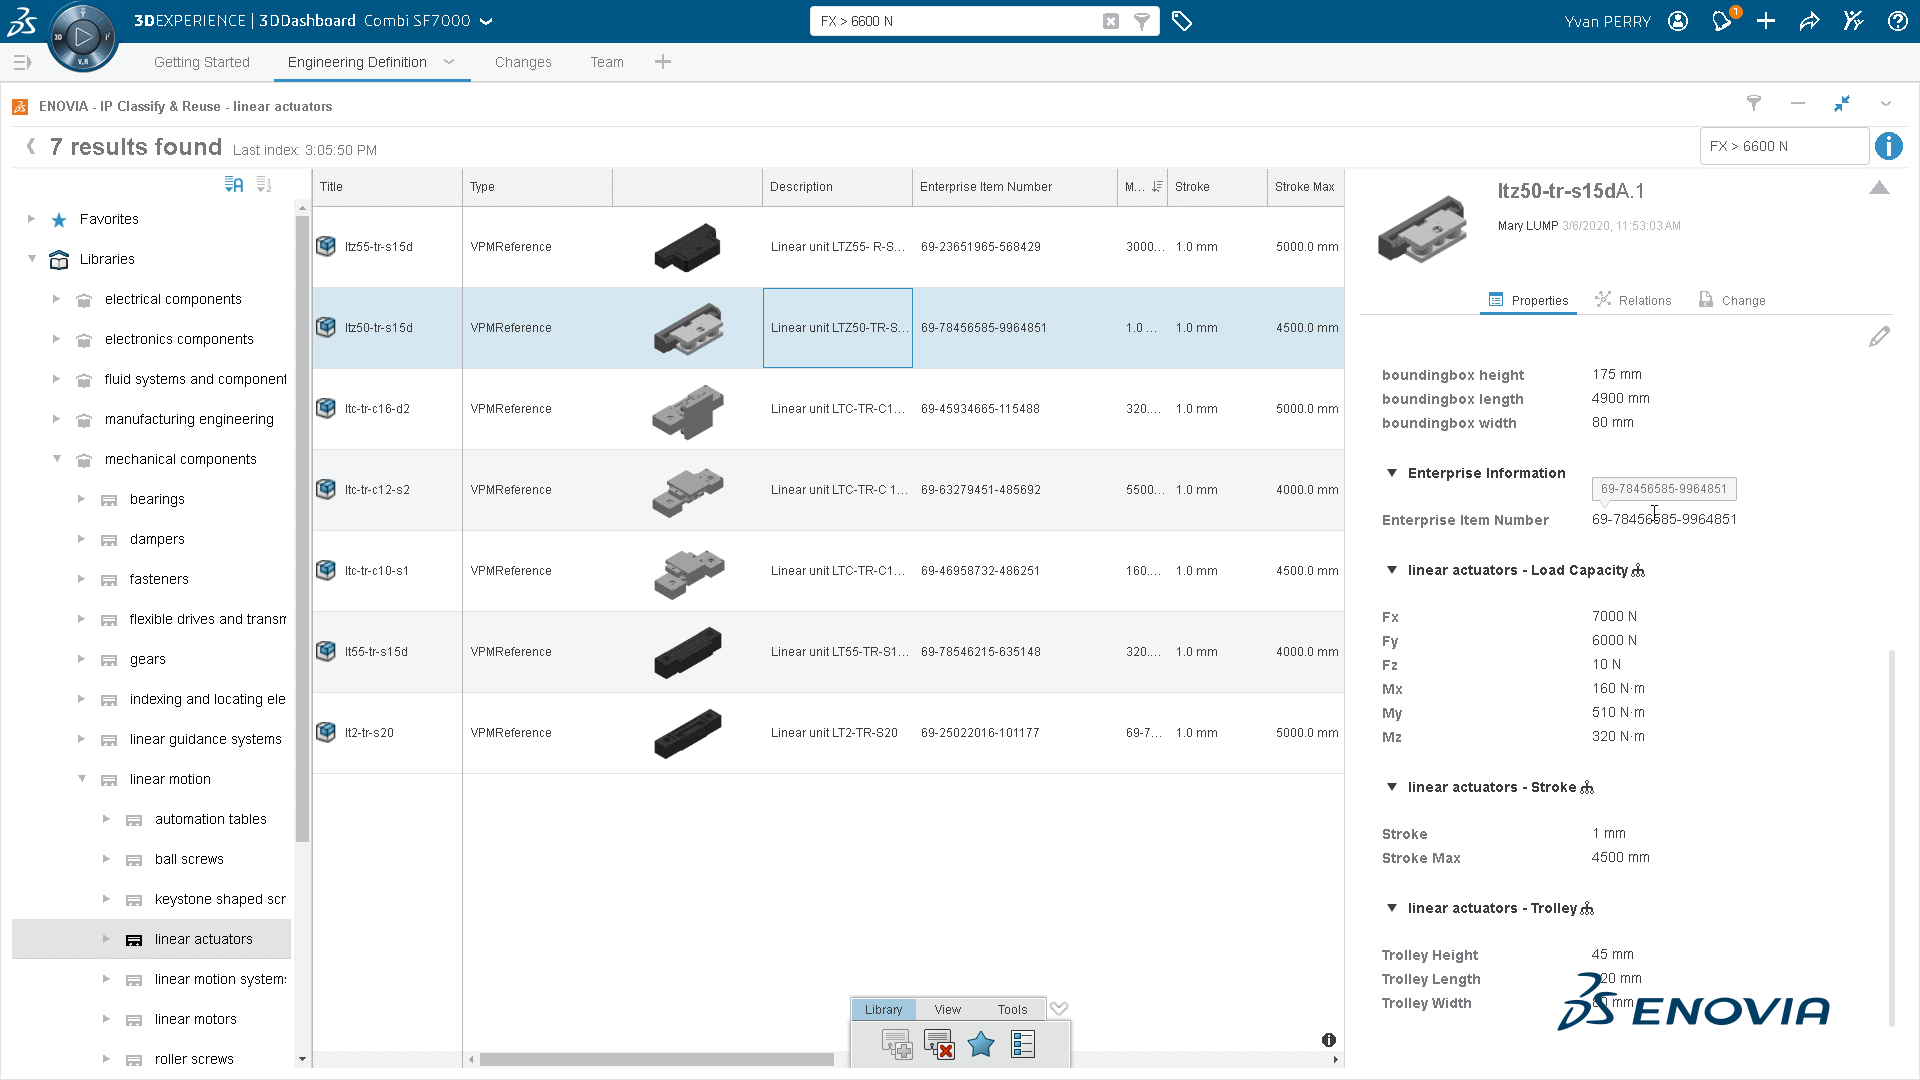Screen dimensions: 1920x1080
Task: Click the remove classification icon with the red X
Action: pos(939,1045)
